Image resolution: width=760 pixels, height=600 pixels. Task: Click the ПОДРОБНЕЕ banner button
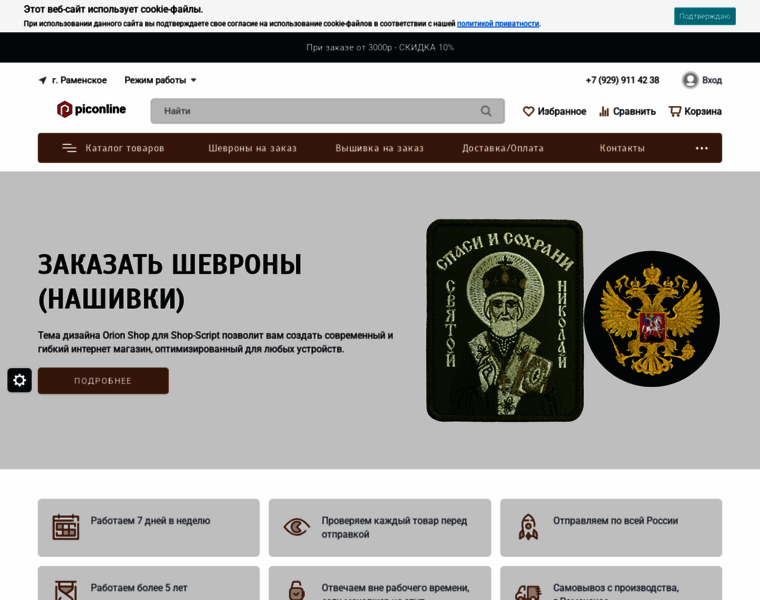coord(103,381)
